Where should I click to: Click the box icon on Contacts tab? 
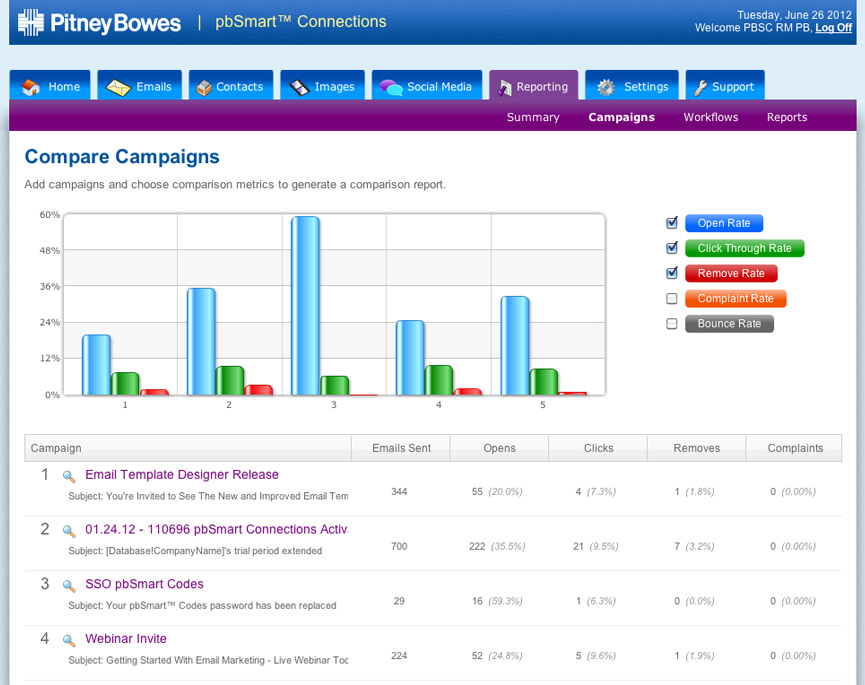[x=204, y=88]
